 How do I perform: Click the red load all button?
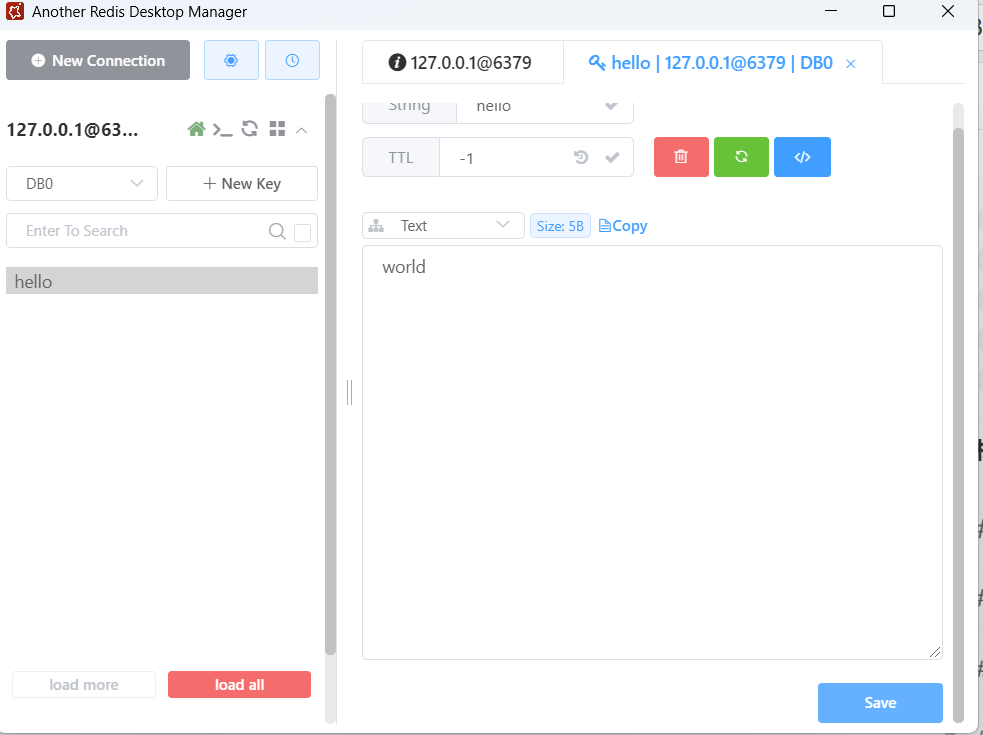tap(239, 685)
